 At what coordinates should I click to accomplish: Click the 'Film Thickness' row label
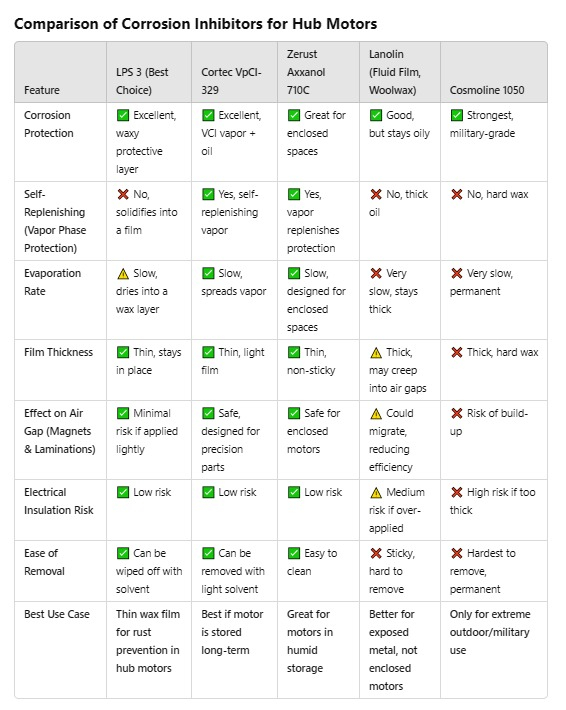[58, 352]
